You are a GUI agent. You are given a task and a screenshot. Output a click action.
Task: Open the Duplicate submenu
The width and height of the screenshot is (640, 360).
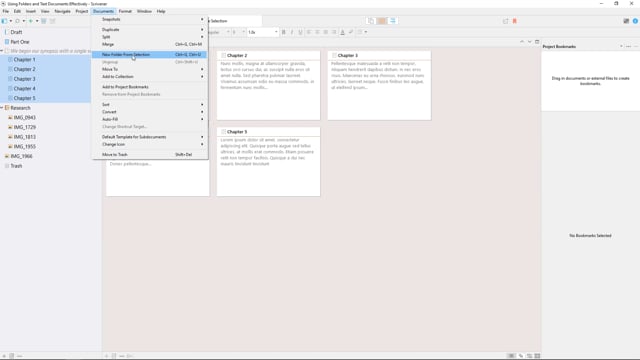[149, 29]
